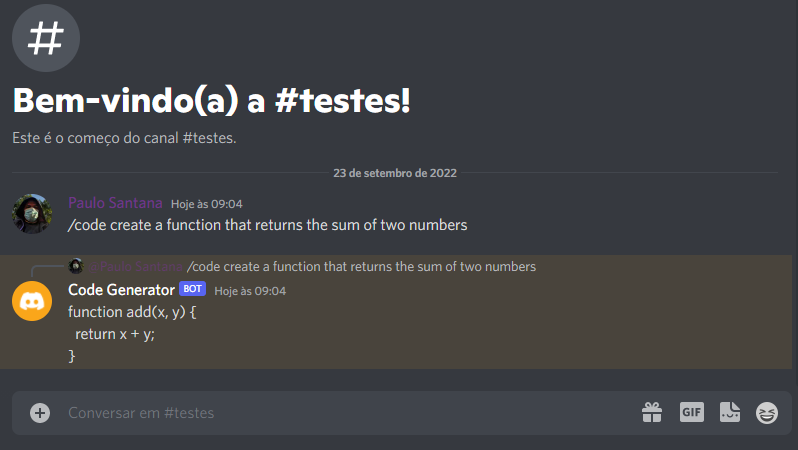This screenshot has width=798, height=450.
Task: Click the small avatar in reply preview
Action: (75, 266)
